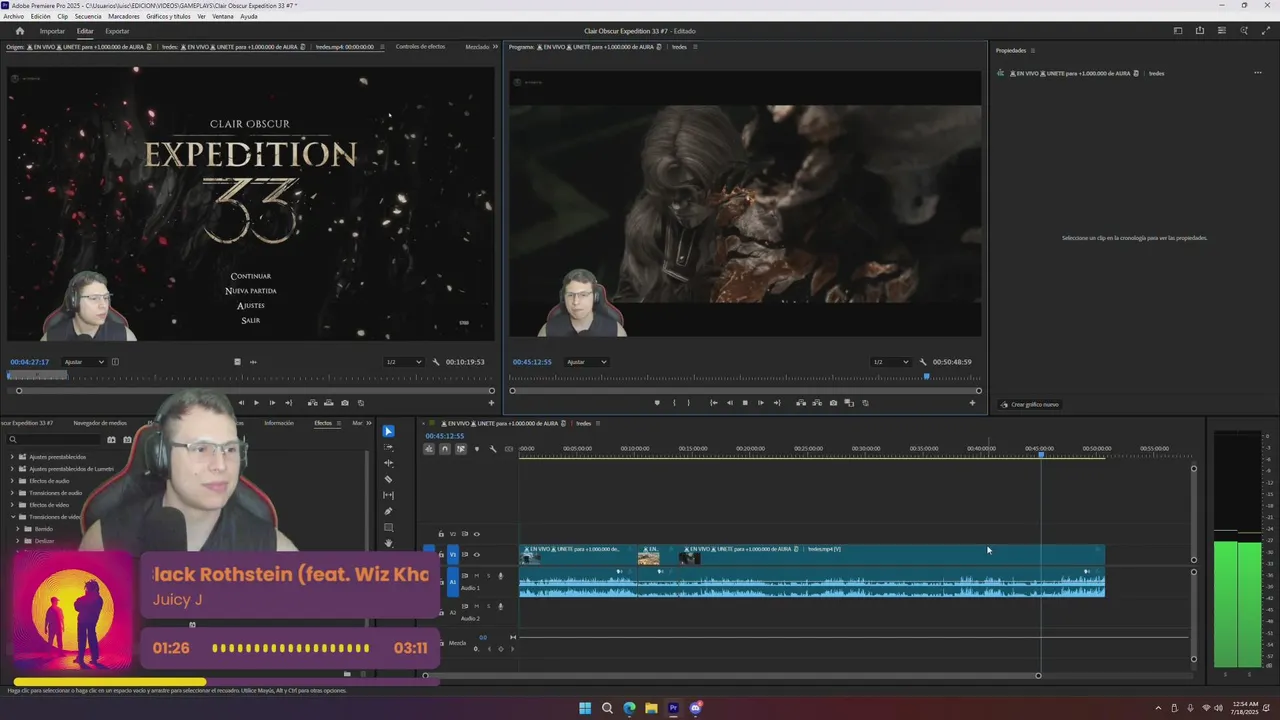This screenshot has height=720, width=1280.
Task: Step forward one frame in Program monitor
Action: (761, 403)
